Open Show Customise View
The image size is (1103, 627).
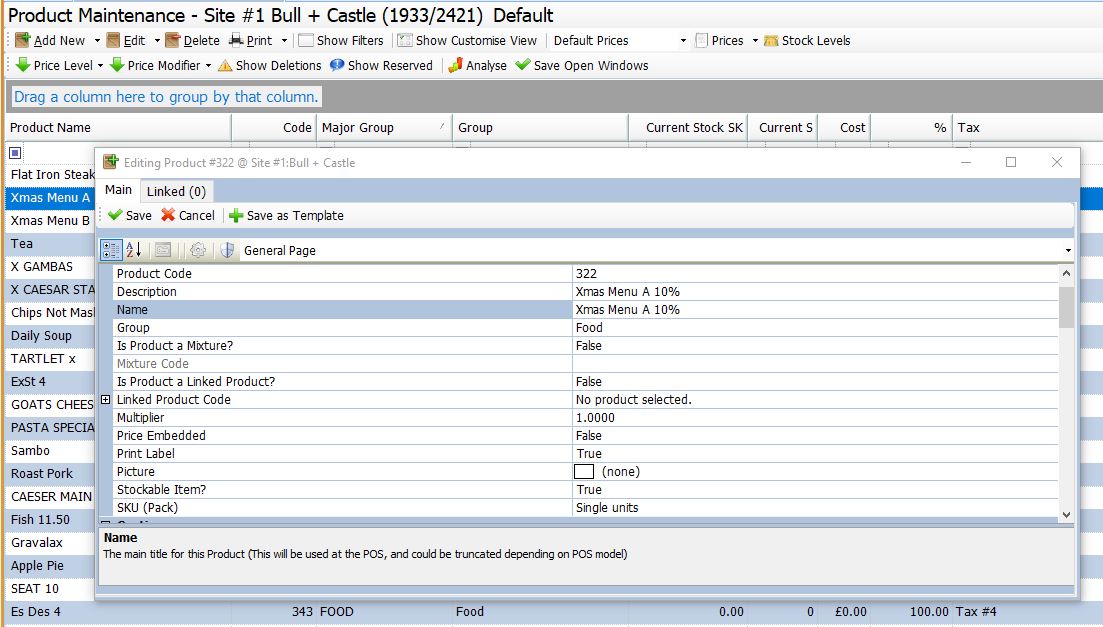coord(467,40)
